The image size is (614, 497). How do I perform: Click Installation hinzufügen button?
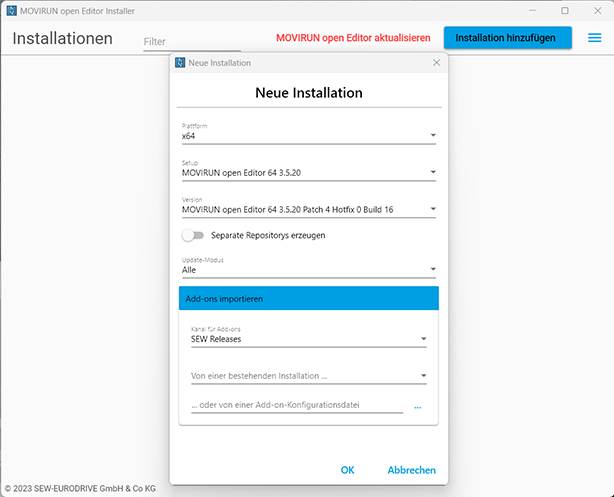point(507,38)
